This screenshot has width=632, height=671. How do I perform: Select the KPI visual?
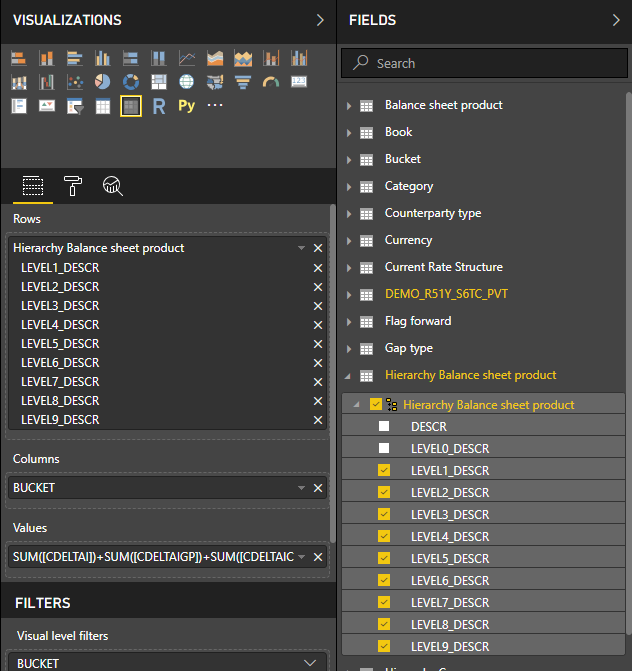(x=46, y=106)
